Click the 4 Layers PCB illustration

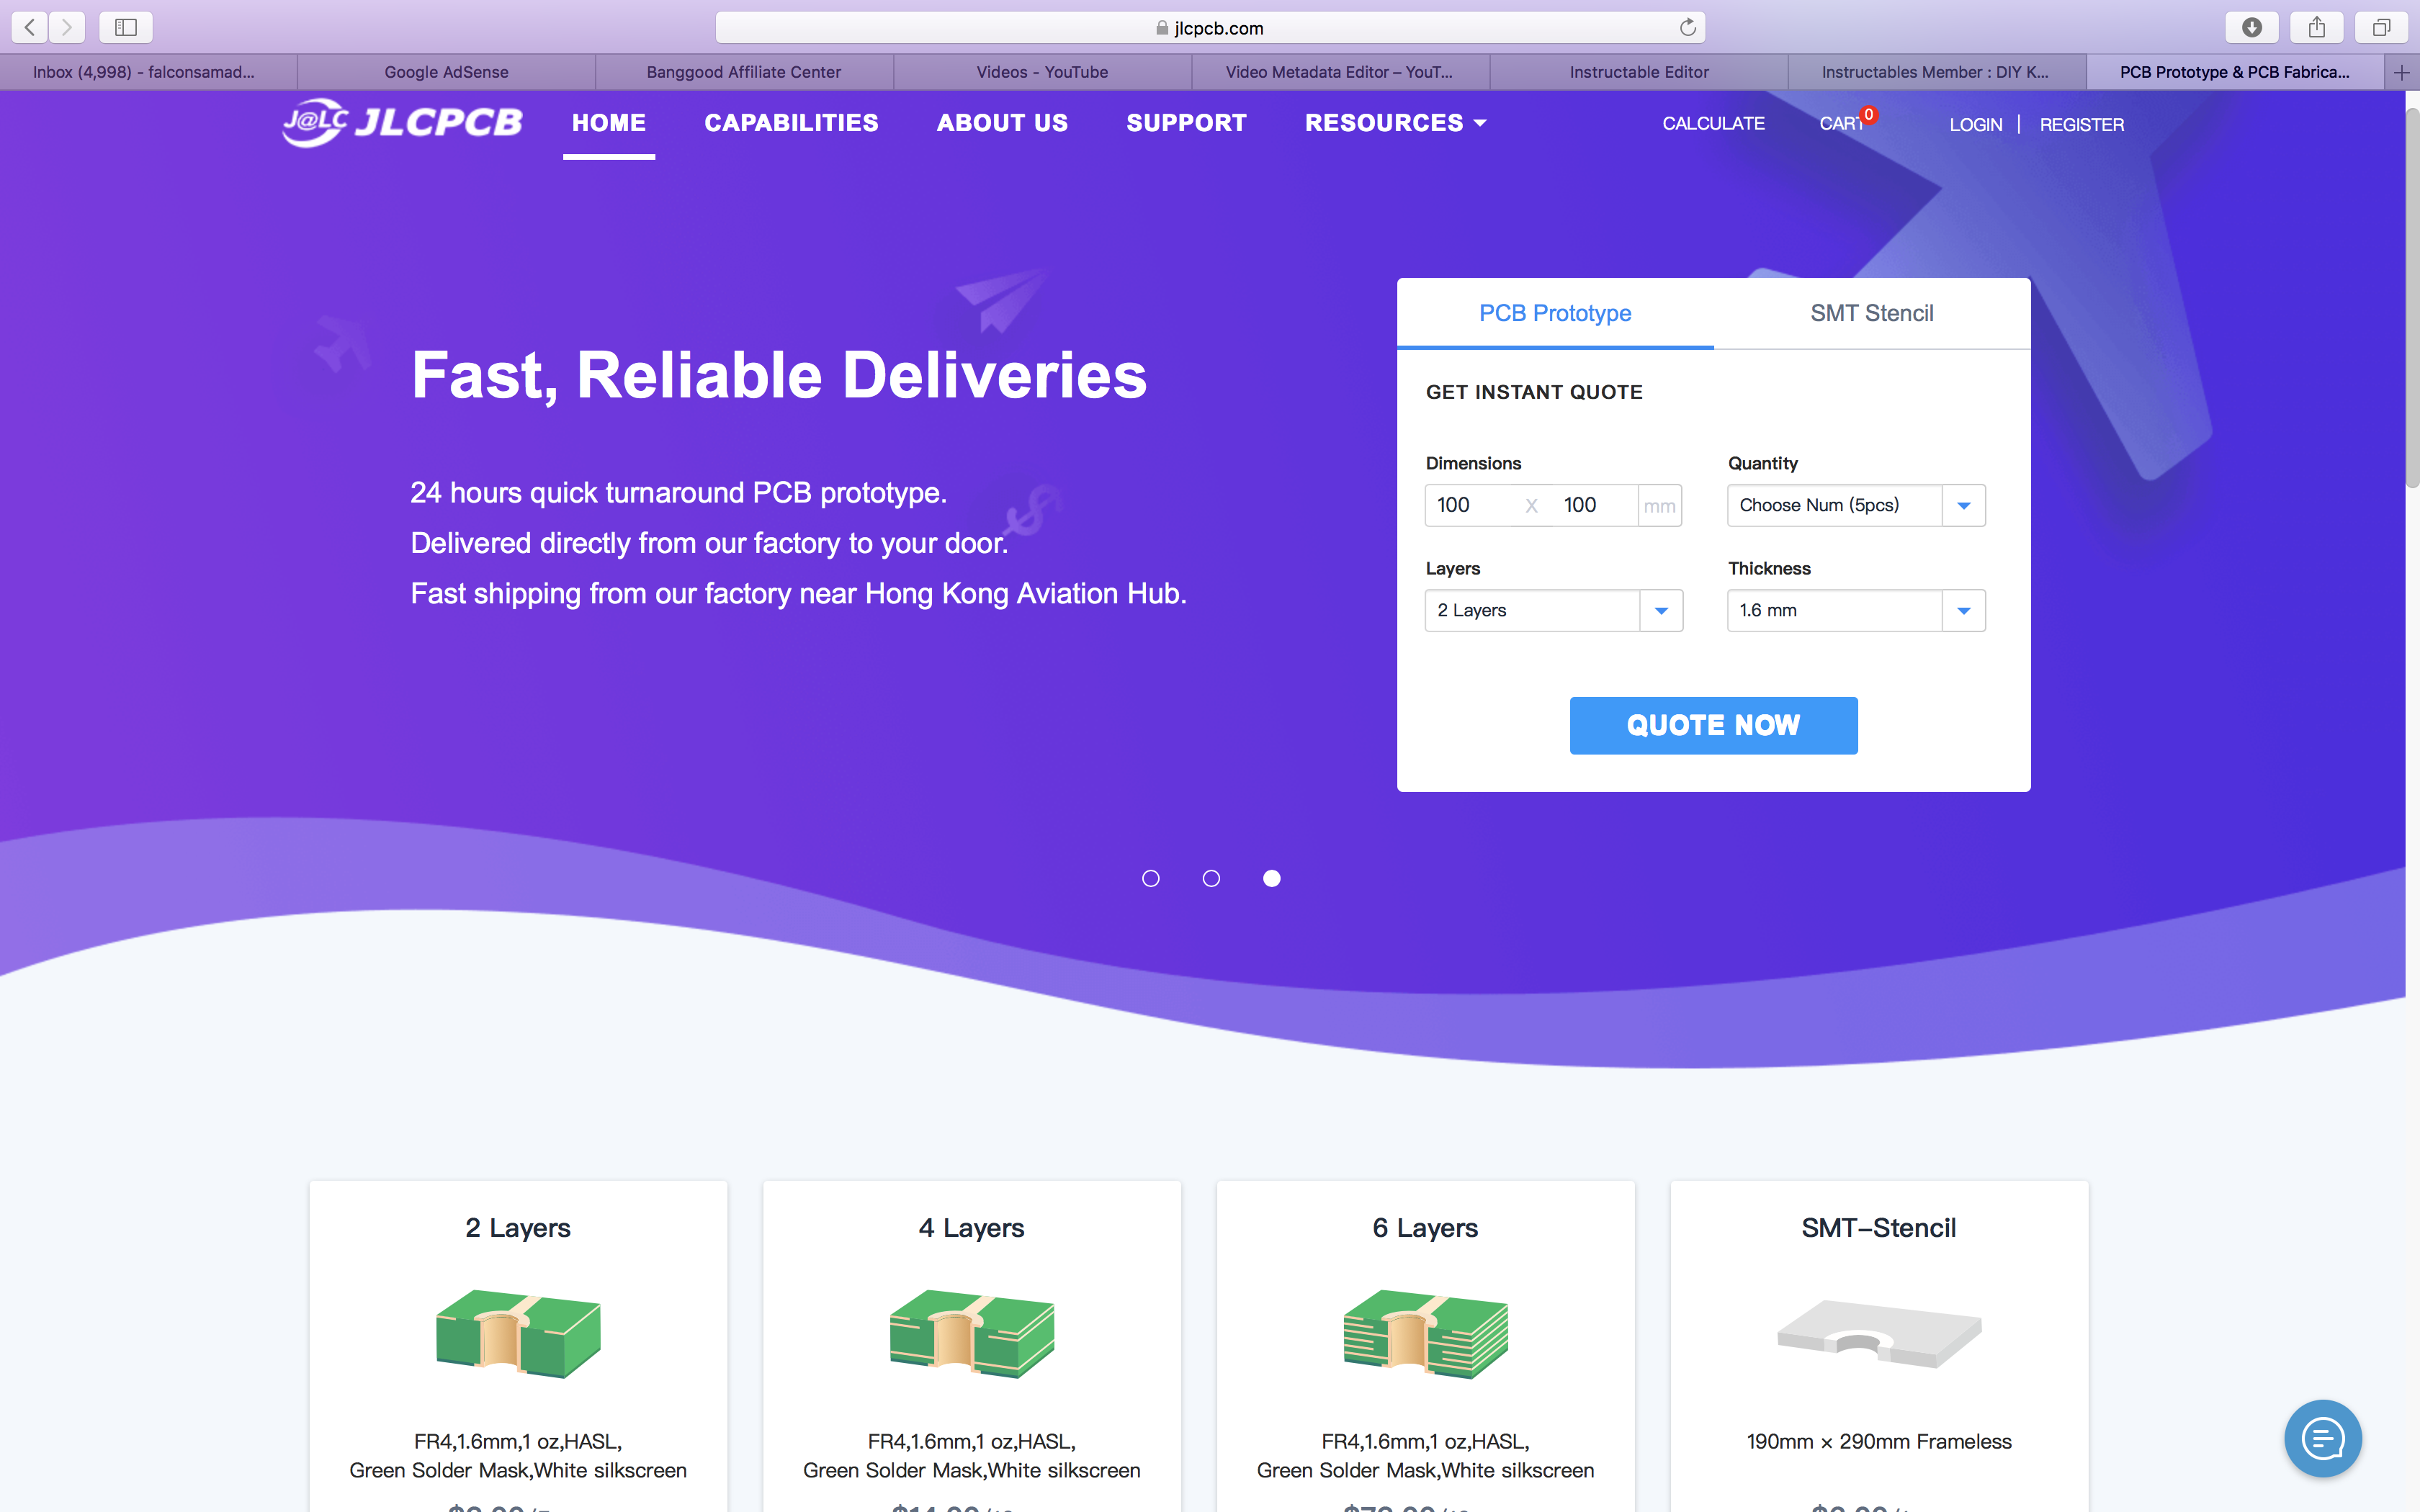(972, 1334)
